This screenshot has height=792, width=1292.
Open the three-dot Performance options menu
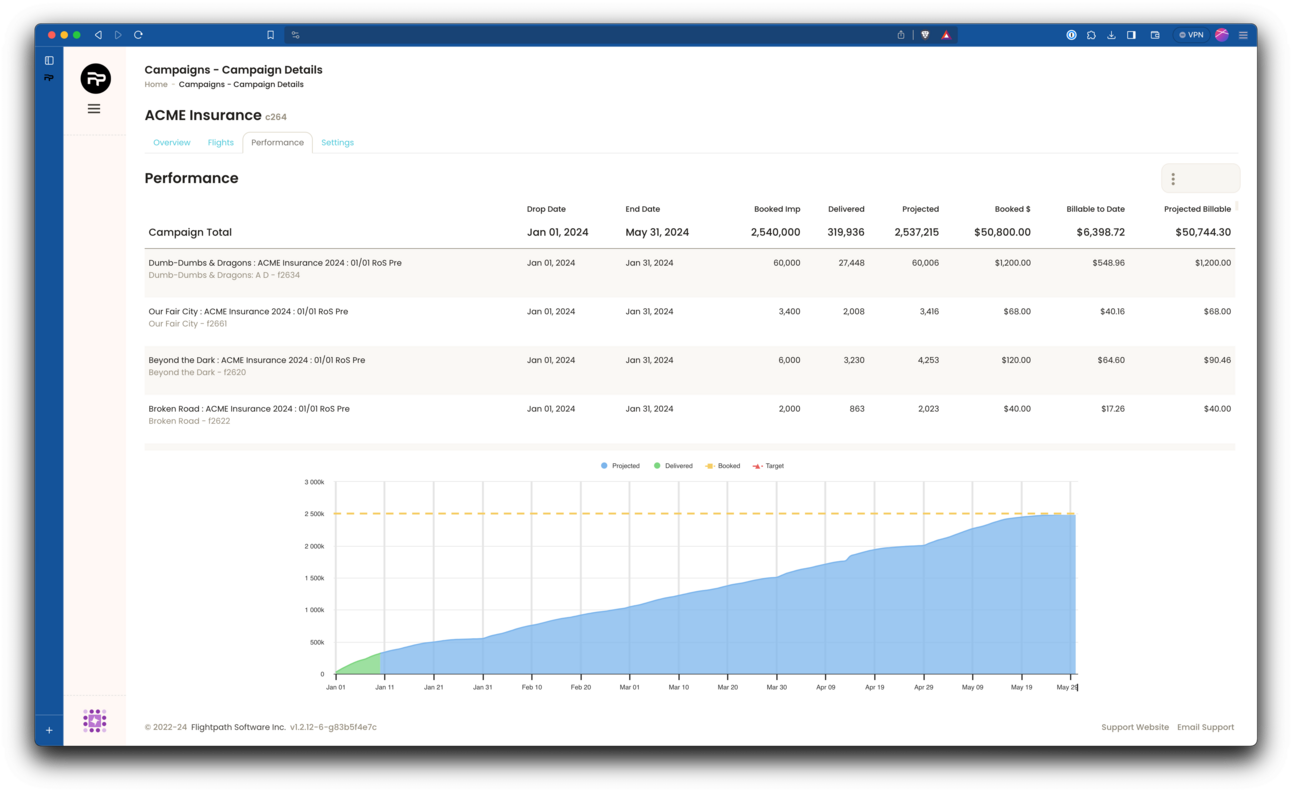(1173, 179)
